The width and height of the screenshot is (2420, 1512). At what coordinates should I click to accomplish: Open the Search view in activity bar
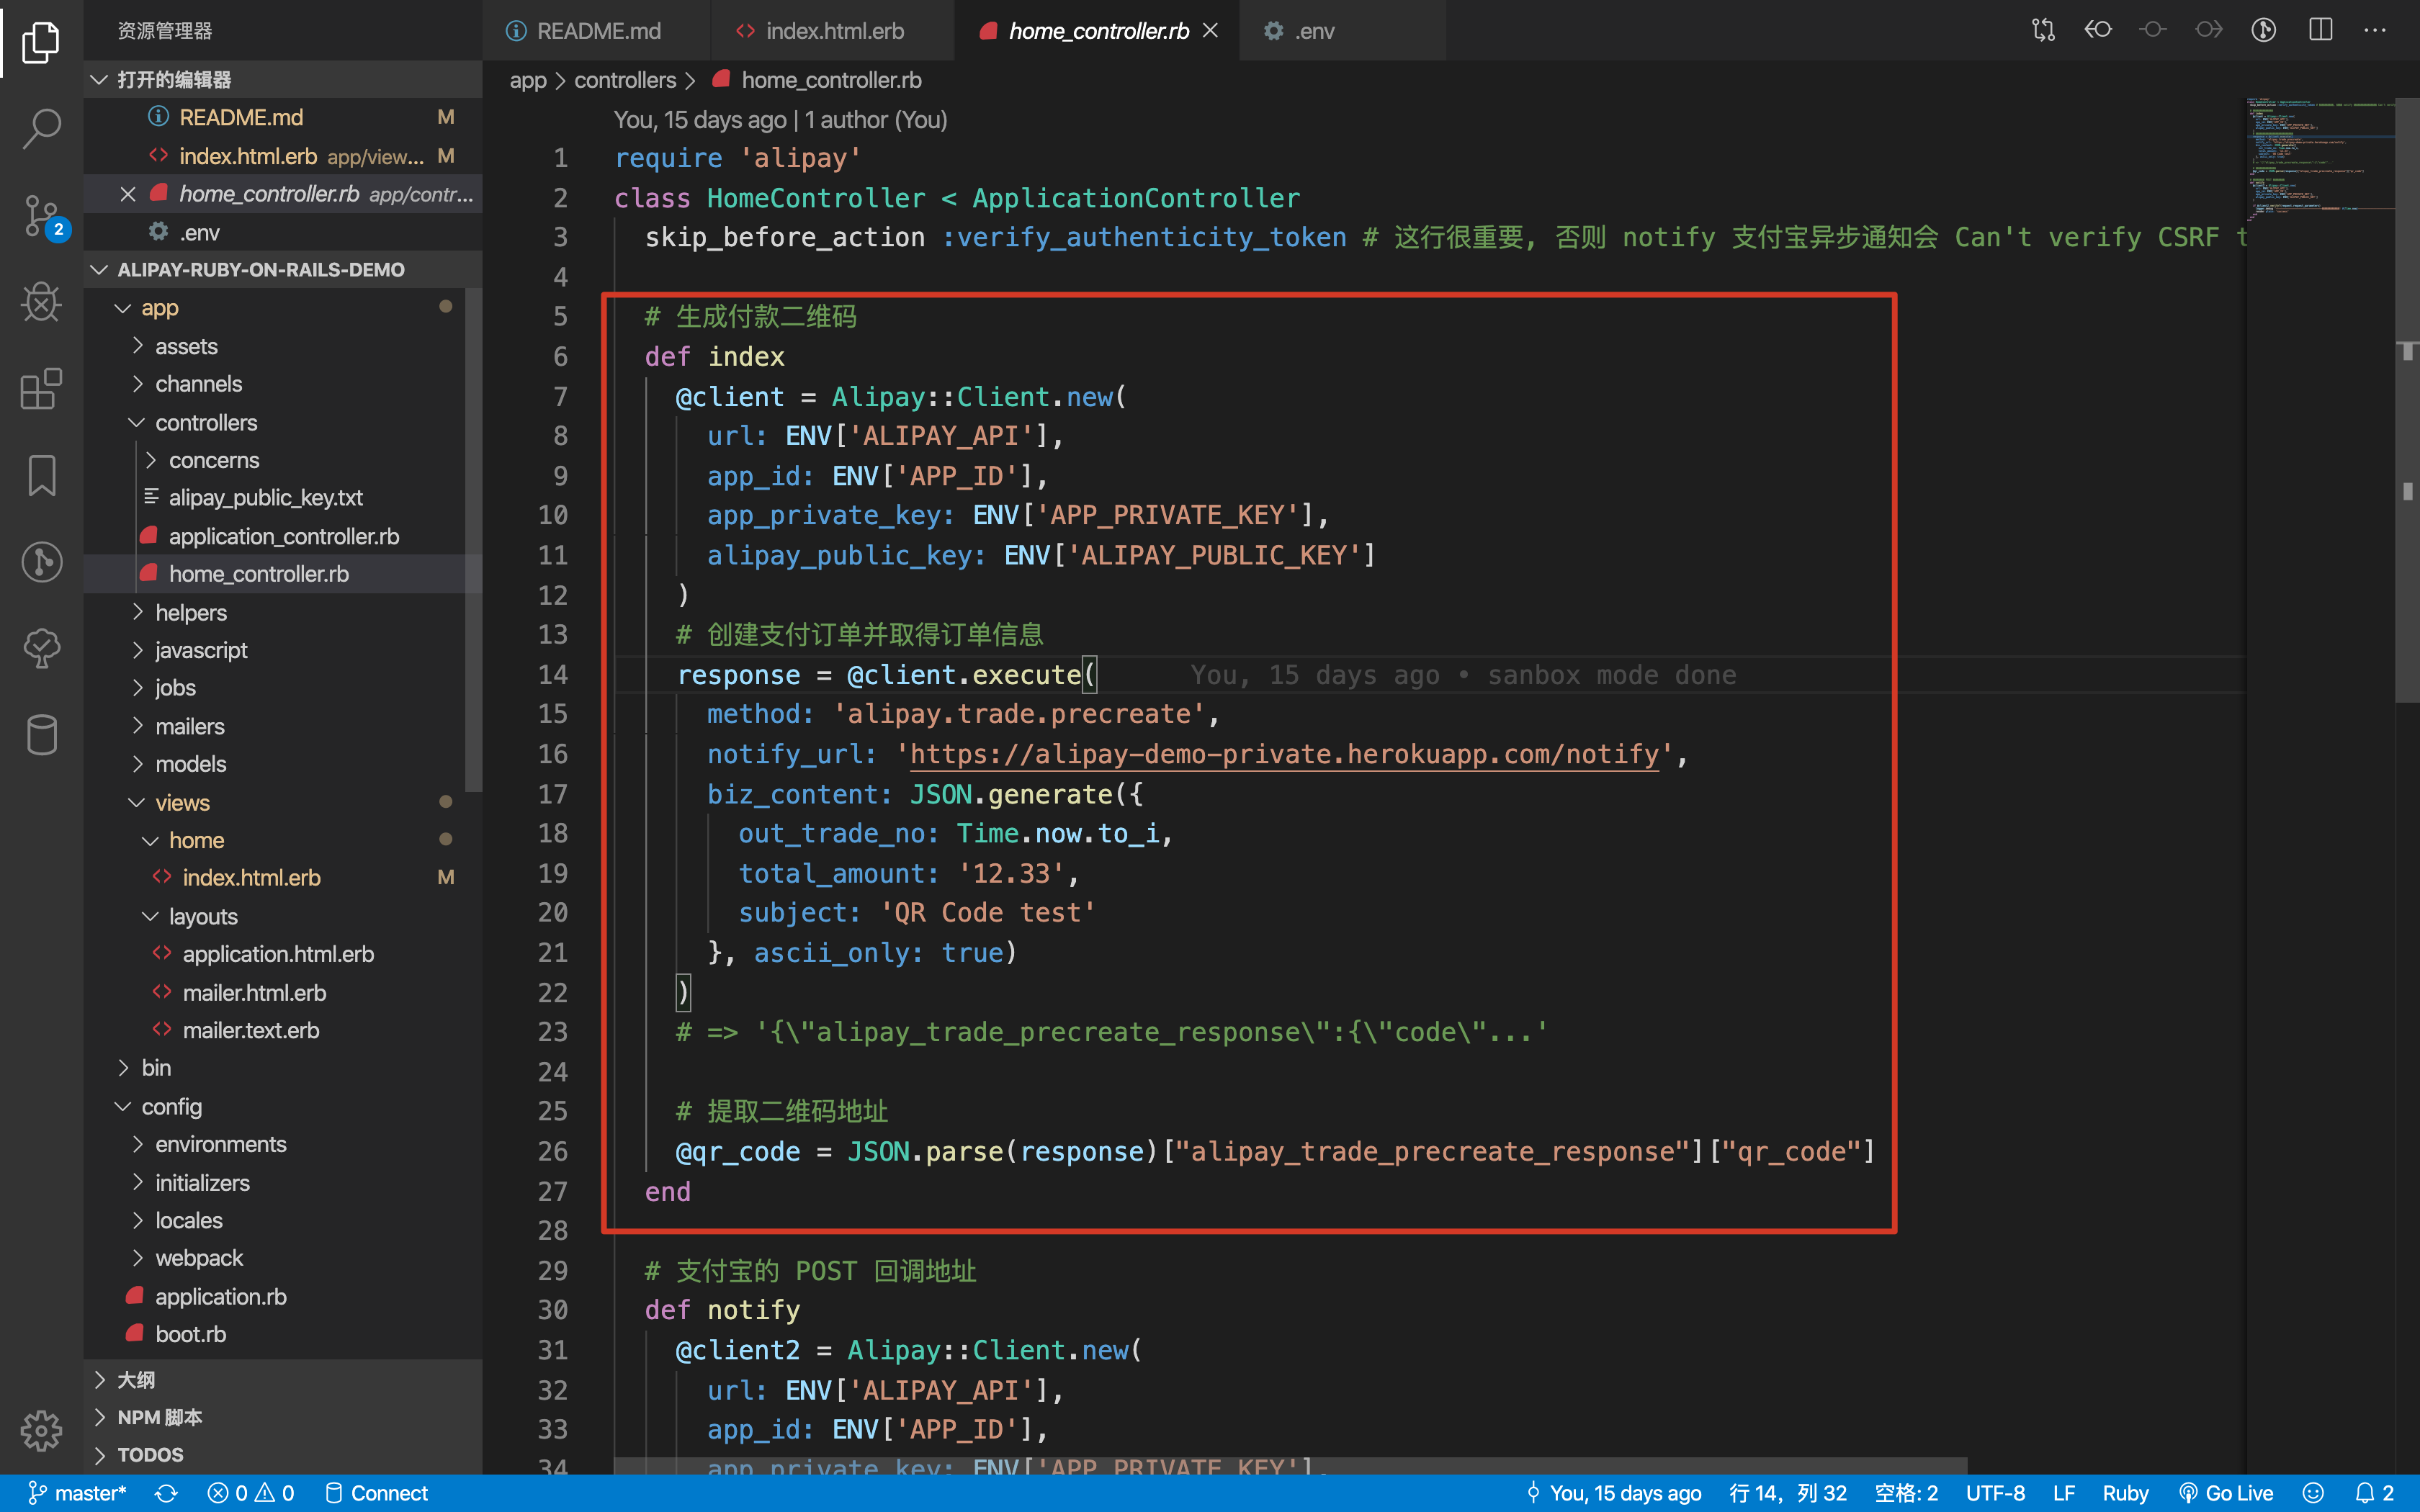point(41,128)
